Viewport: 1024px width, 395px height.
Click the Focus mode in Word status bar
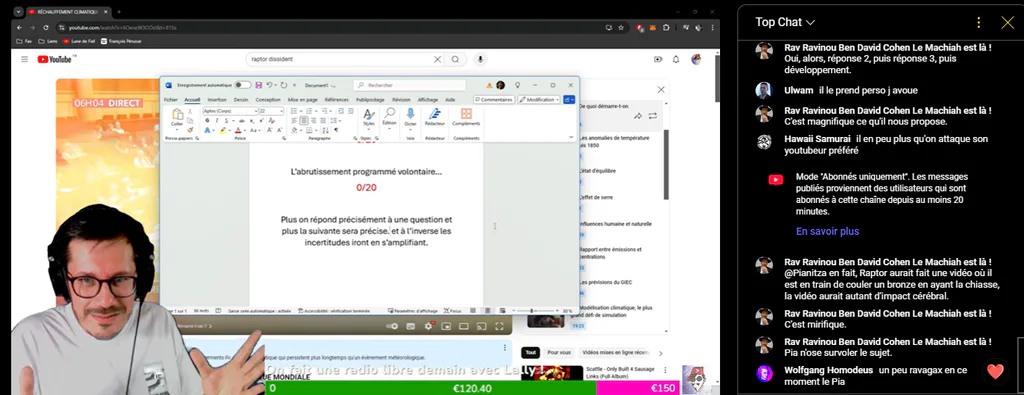pyautogui.click(x=453, y=311)
